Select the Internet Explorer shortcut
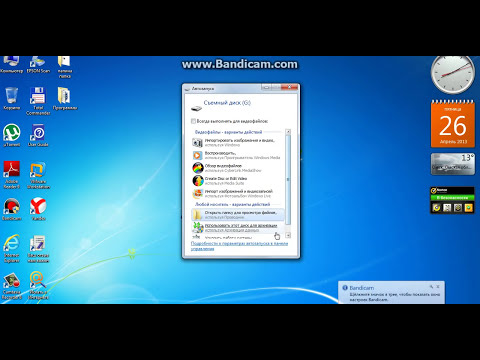 [12, 249]
